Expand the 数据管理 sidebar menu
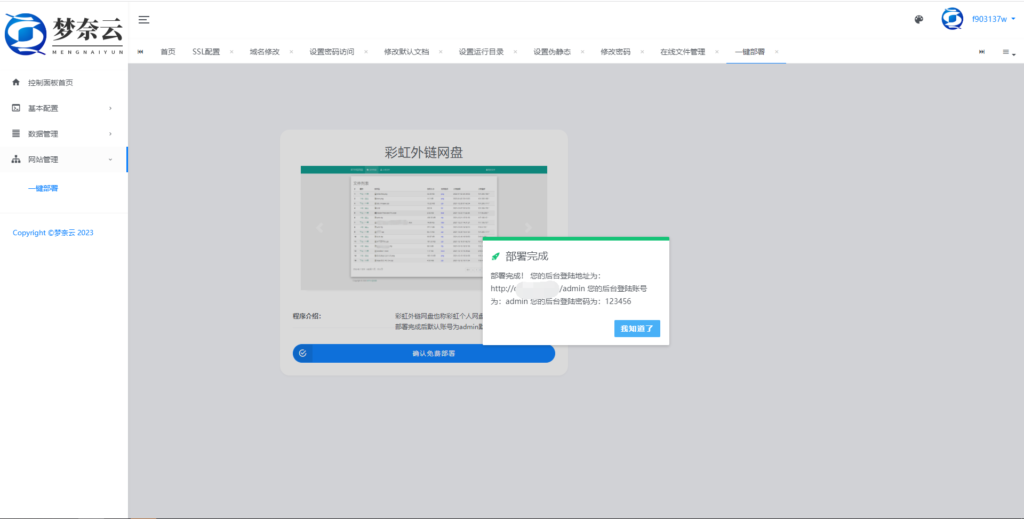 pyautogui.click(x=64, y=133)
